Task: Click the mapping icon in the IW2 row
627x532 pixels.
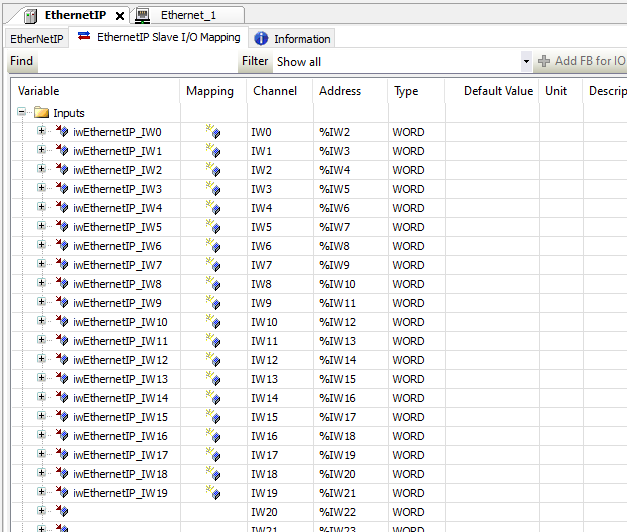Action: point(213,169)
